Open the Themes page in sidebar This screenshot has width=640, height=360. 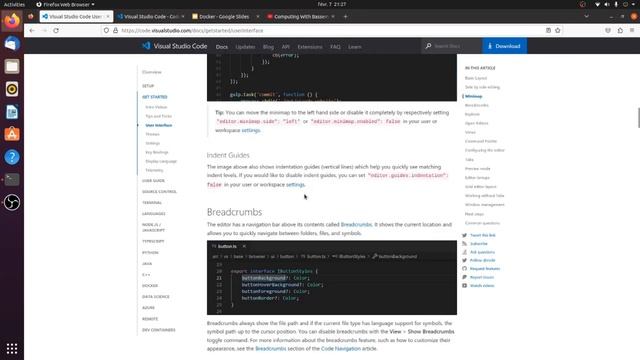tap(152, 134)
